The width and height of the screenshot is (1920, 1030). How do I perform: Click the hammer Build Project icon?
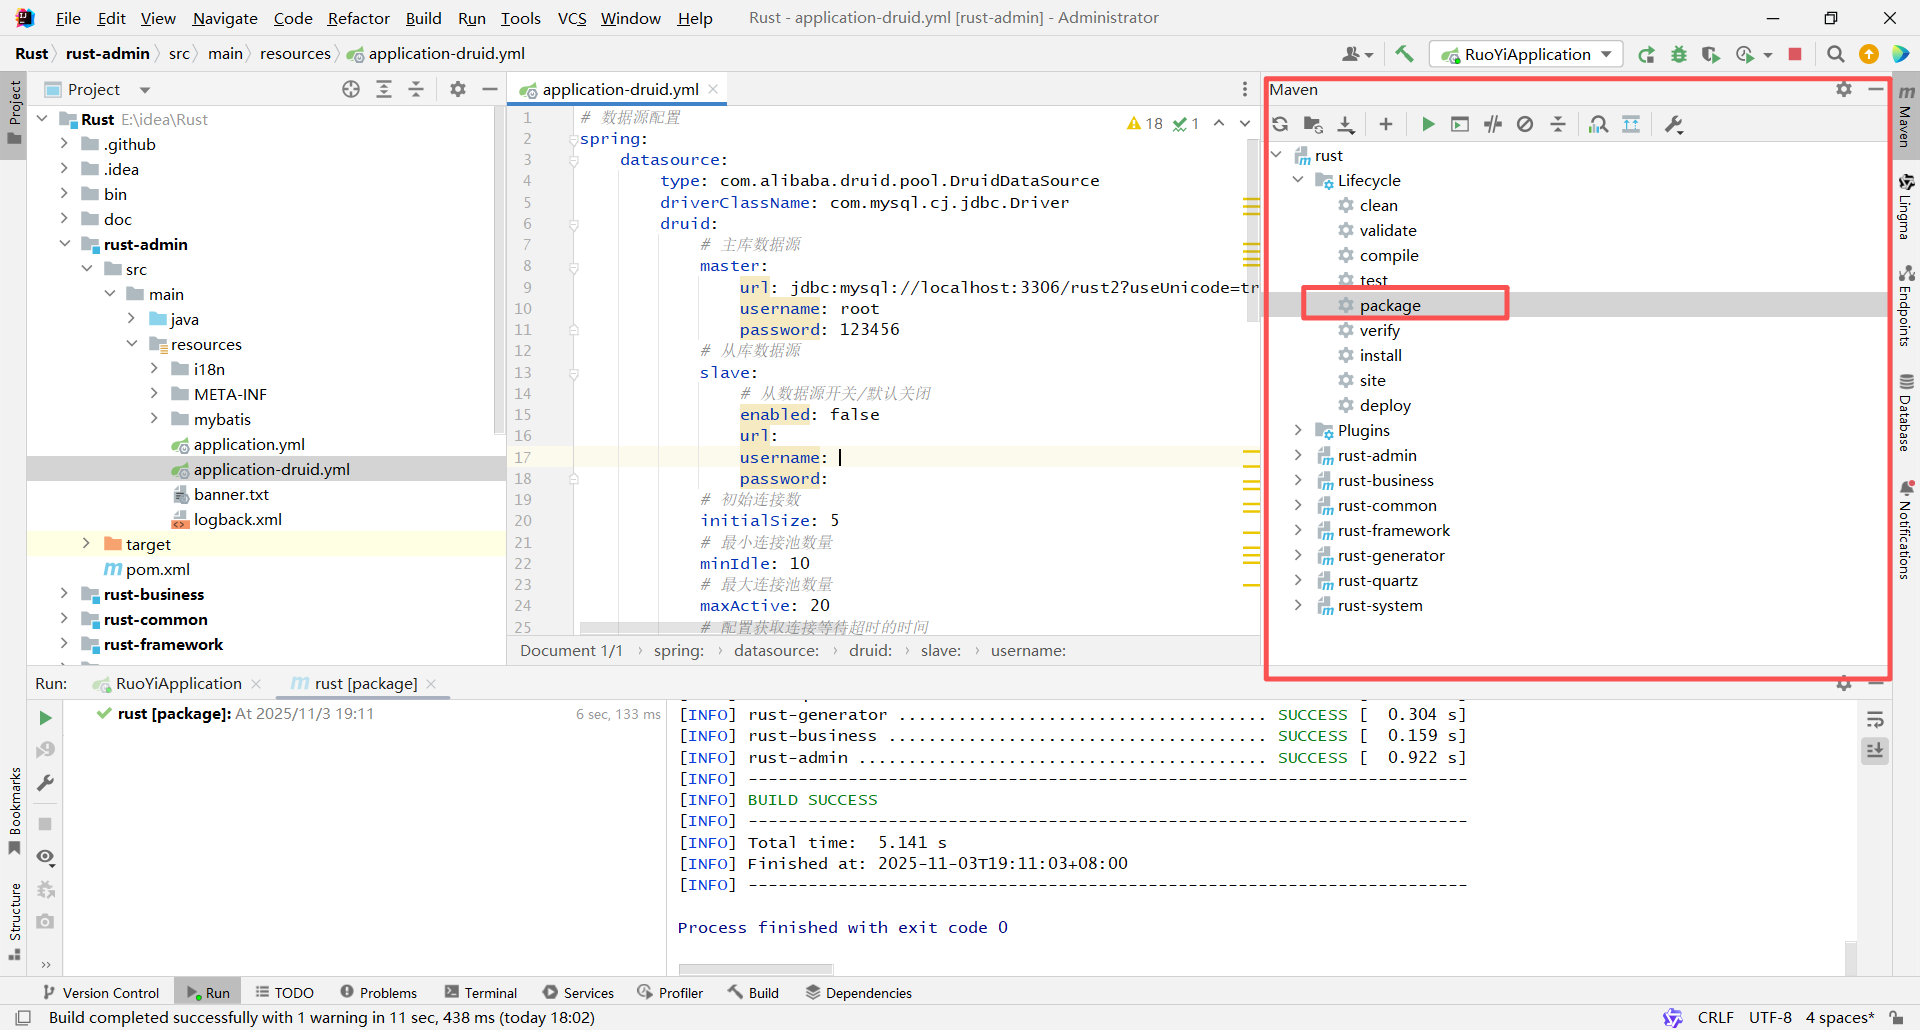1405,54
